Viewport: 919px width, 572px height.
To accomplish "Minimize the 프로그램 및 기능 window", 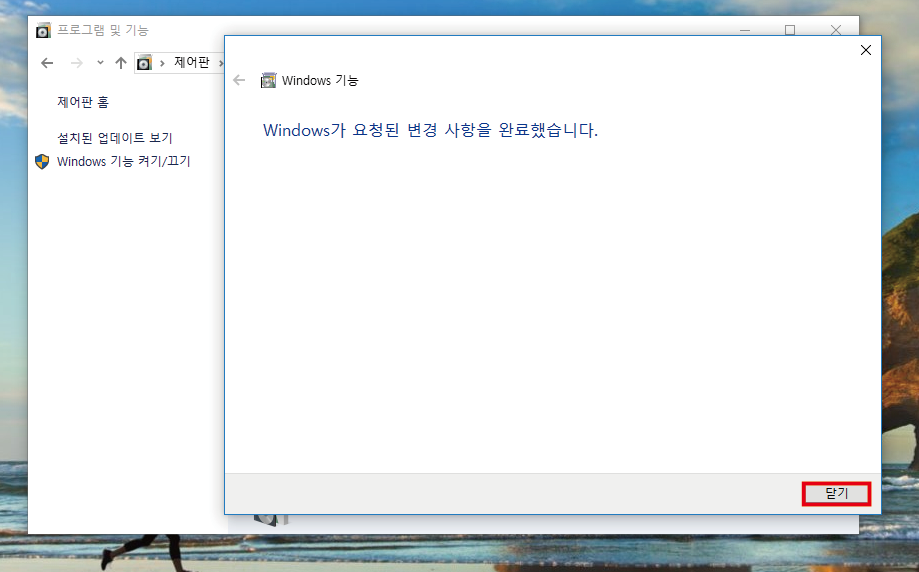I will 745,30.
